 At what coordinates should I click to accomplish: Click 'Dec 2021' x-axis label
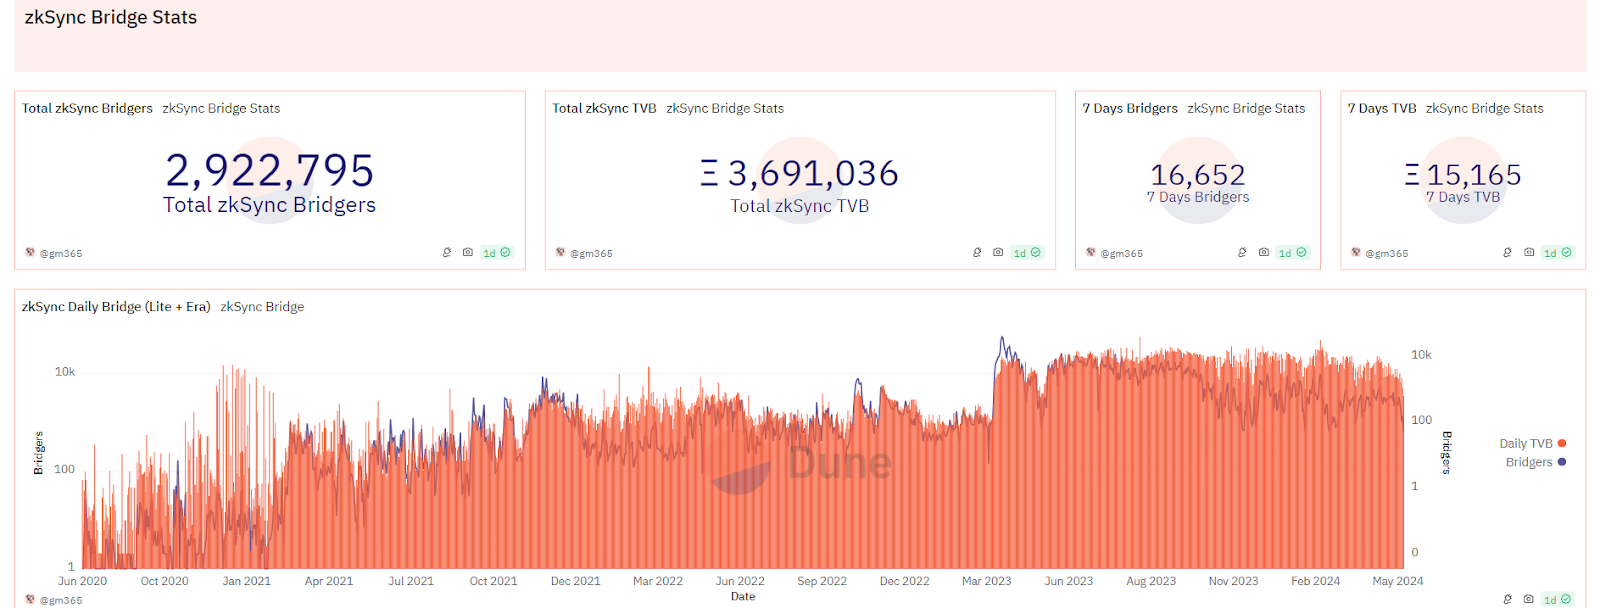(575, 581)
